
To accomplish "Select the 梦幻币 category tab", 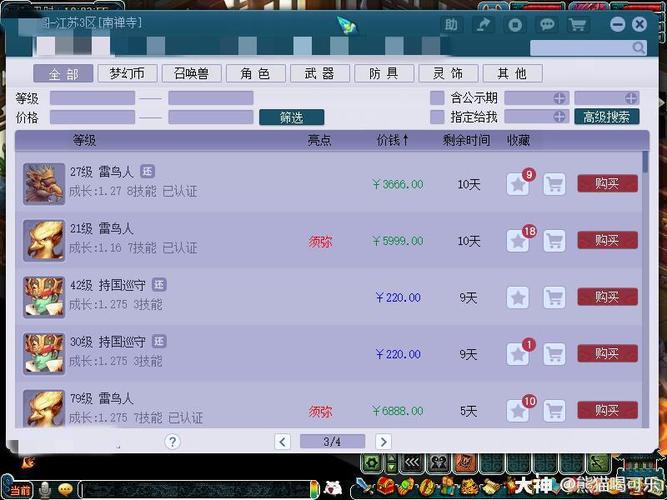I will click(127, 74).
